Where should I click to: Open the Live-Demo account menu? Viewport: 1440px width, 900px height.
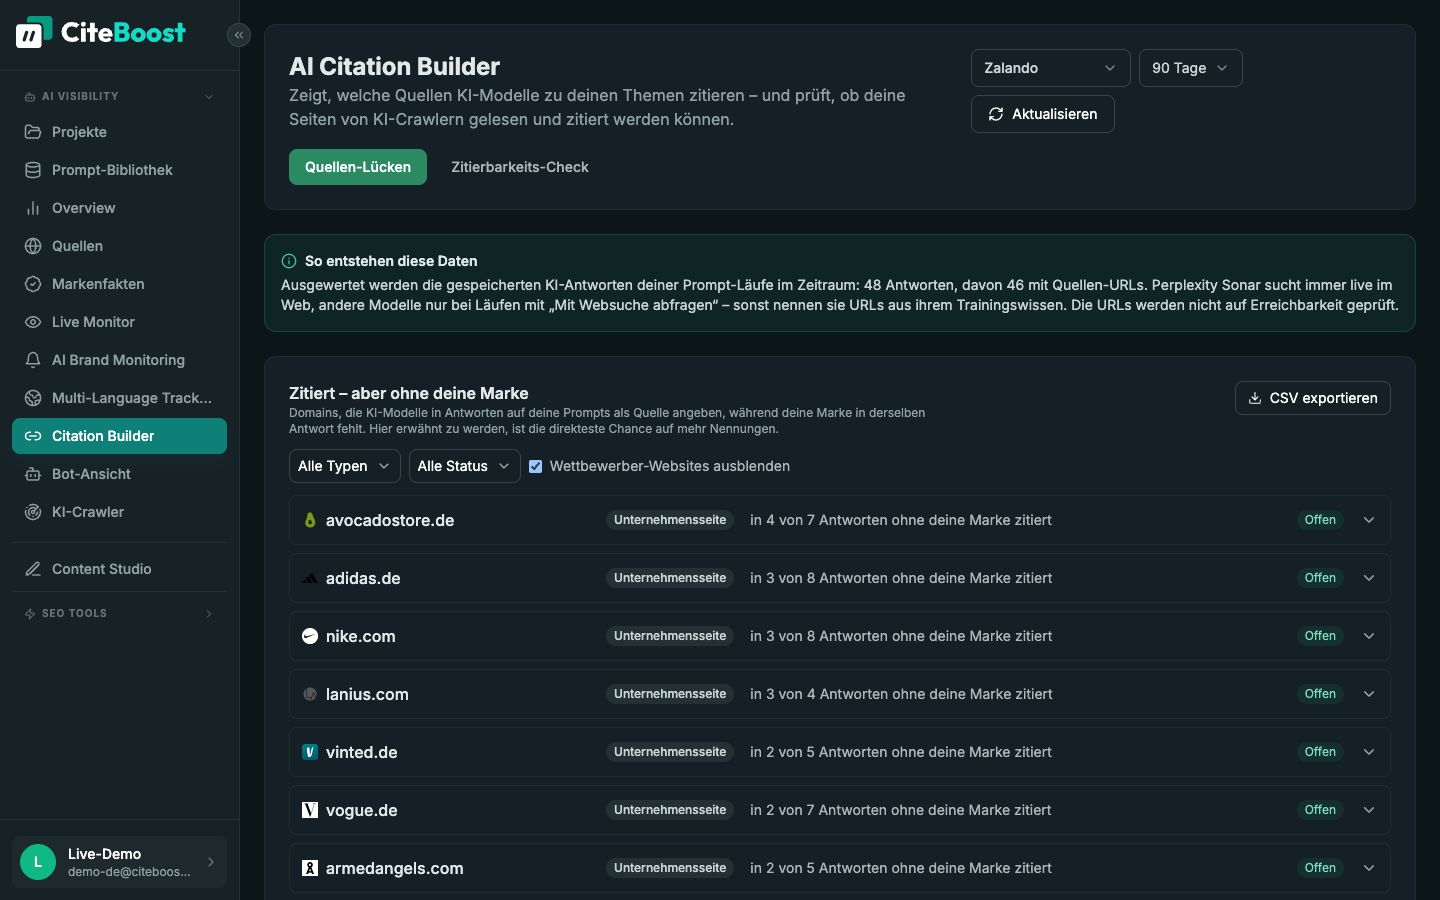coord(119,862)
